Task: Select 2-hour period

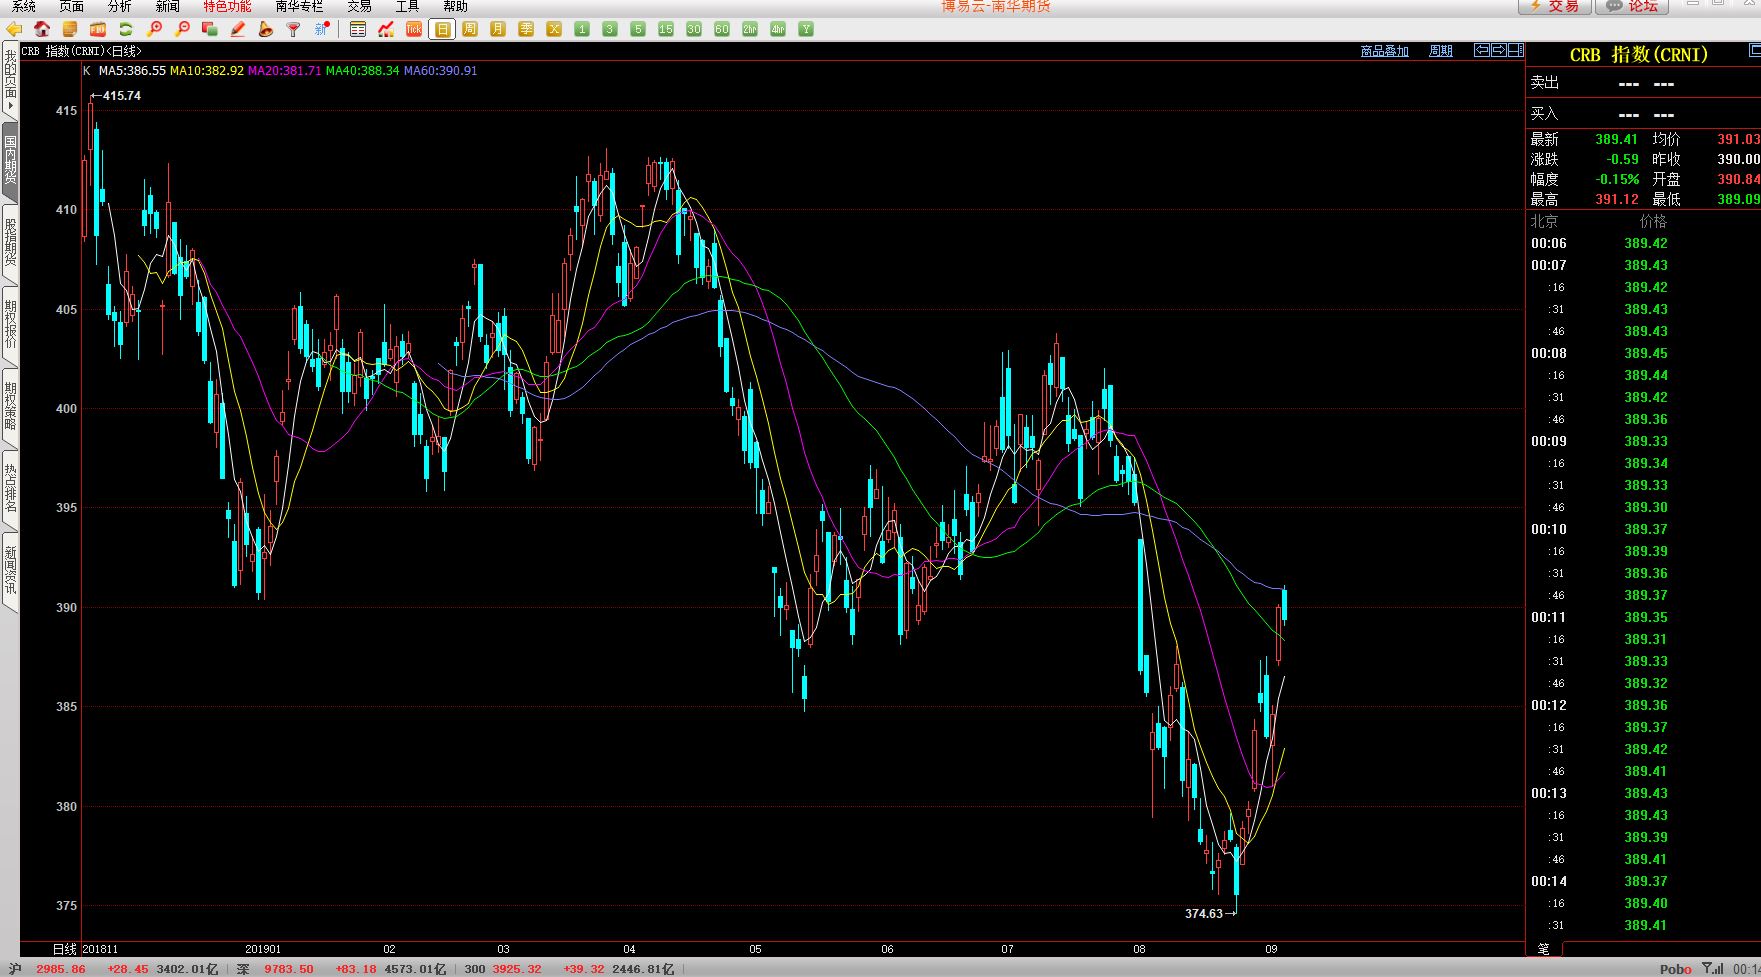Action: (x=750, y=30)
